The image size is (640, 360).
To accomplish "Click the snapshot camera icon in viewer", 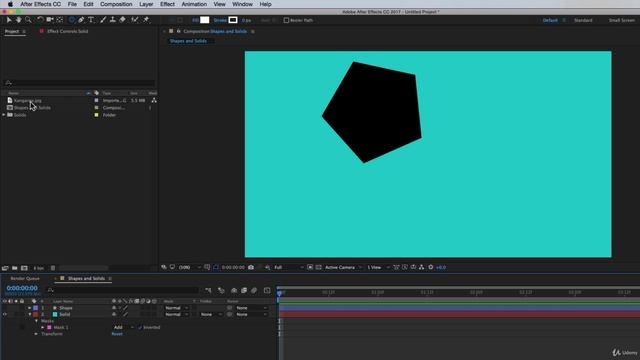I will [x=251, y=267].
